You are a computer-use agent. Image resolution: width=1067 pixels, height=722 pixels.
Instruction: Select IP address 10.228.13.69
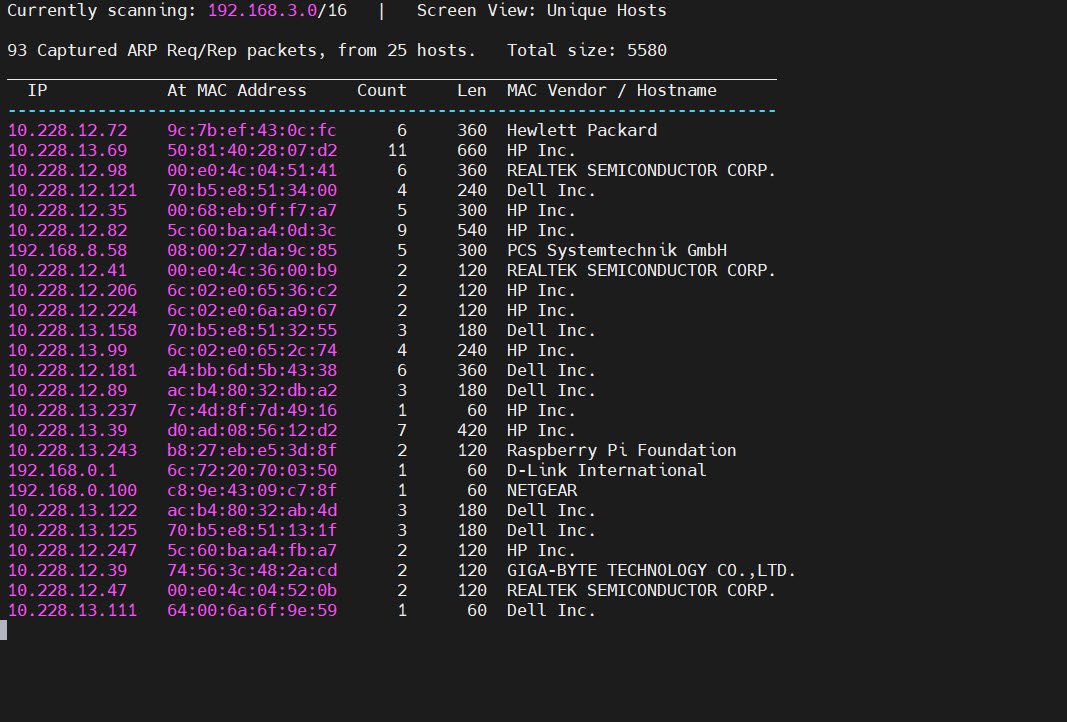(x=67, y=150)
